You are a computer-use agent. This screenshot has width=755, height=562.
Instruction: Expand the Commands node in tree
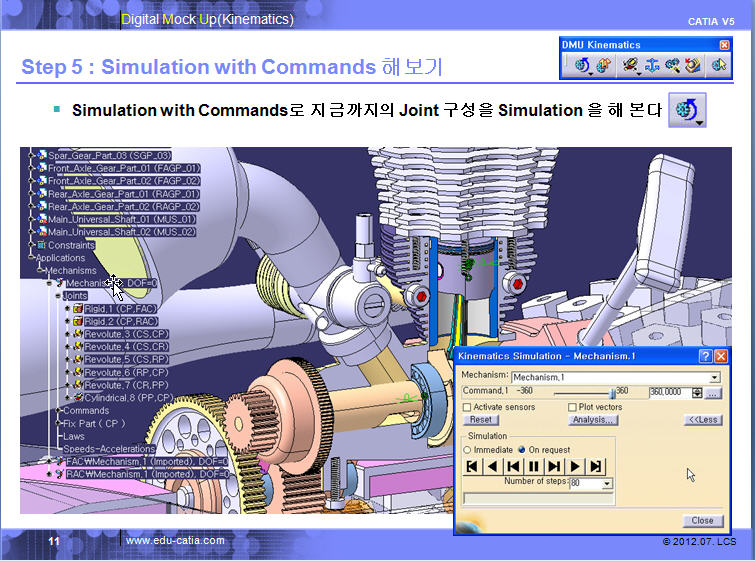pos(85,410)
